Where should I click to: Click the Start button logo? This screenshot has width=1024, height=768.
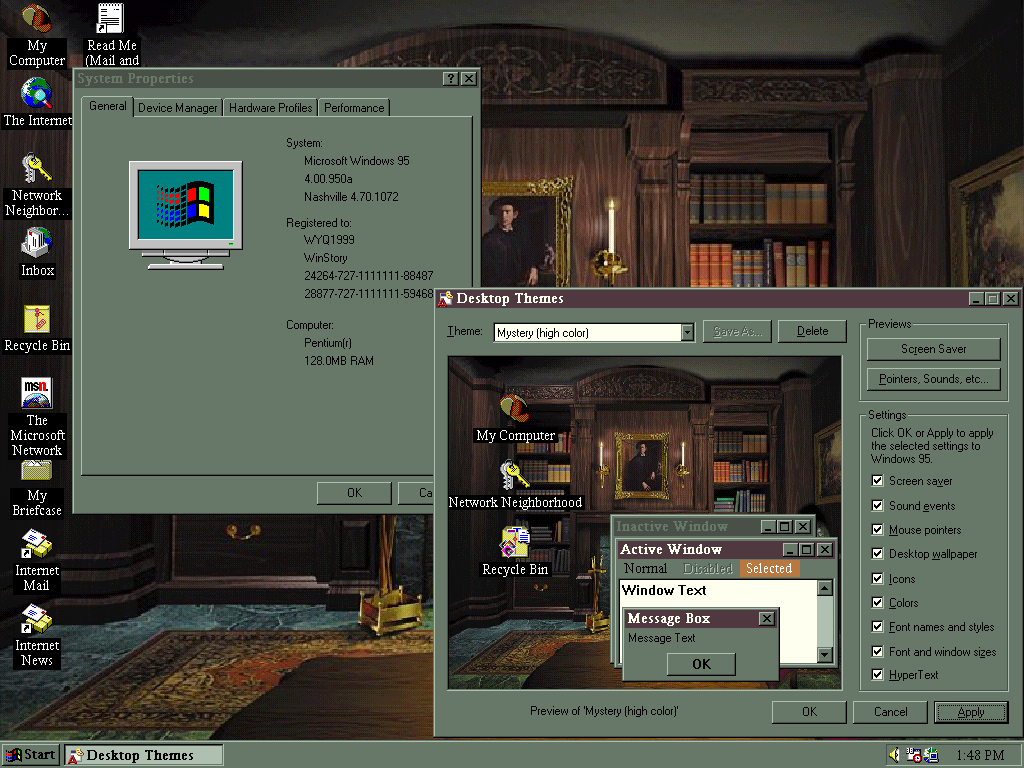[13, 755]
